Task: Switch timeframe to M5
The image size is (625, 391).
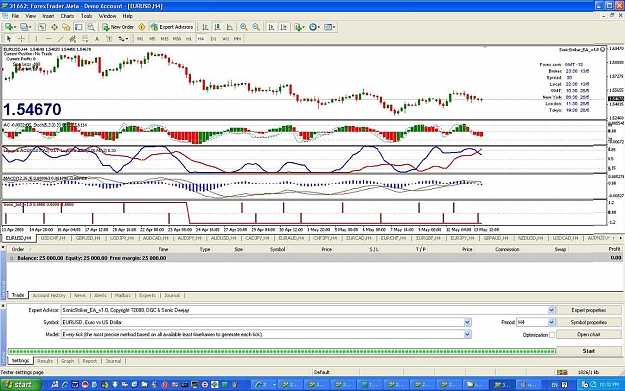Action: [152, 39]
